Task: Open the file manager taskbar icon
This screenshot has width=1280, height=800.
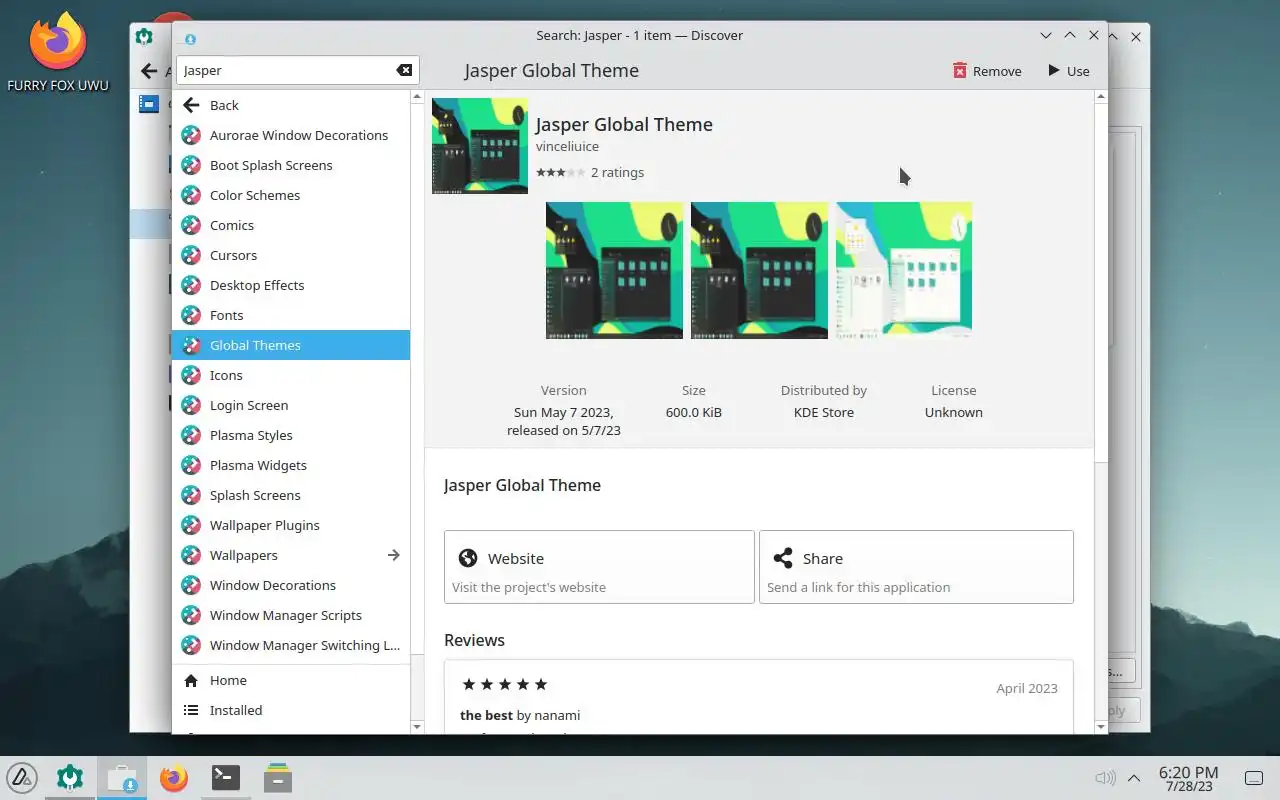Action: [x=278, y=777]
